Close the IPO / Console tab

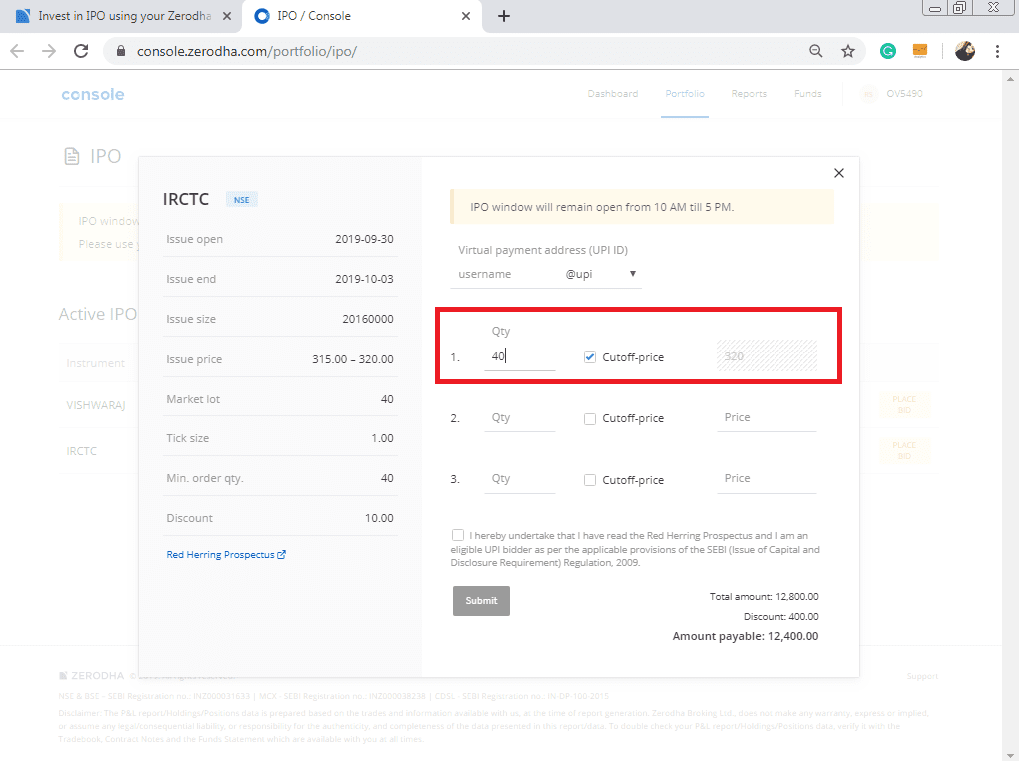466,16
